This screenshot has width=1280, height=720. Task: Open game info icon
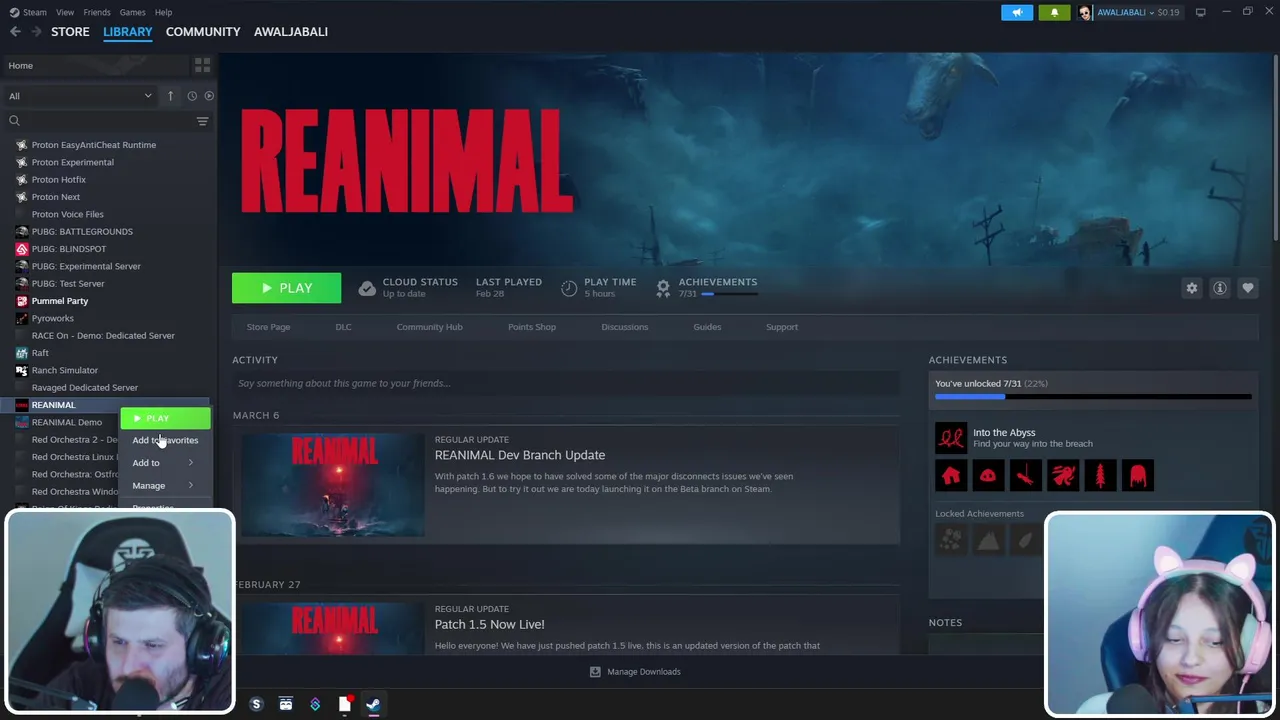click(1220, 288)
